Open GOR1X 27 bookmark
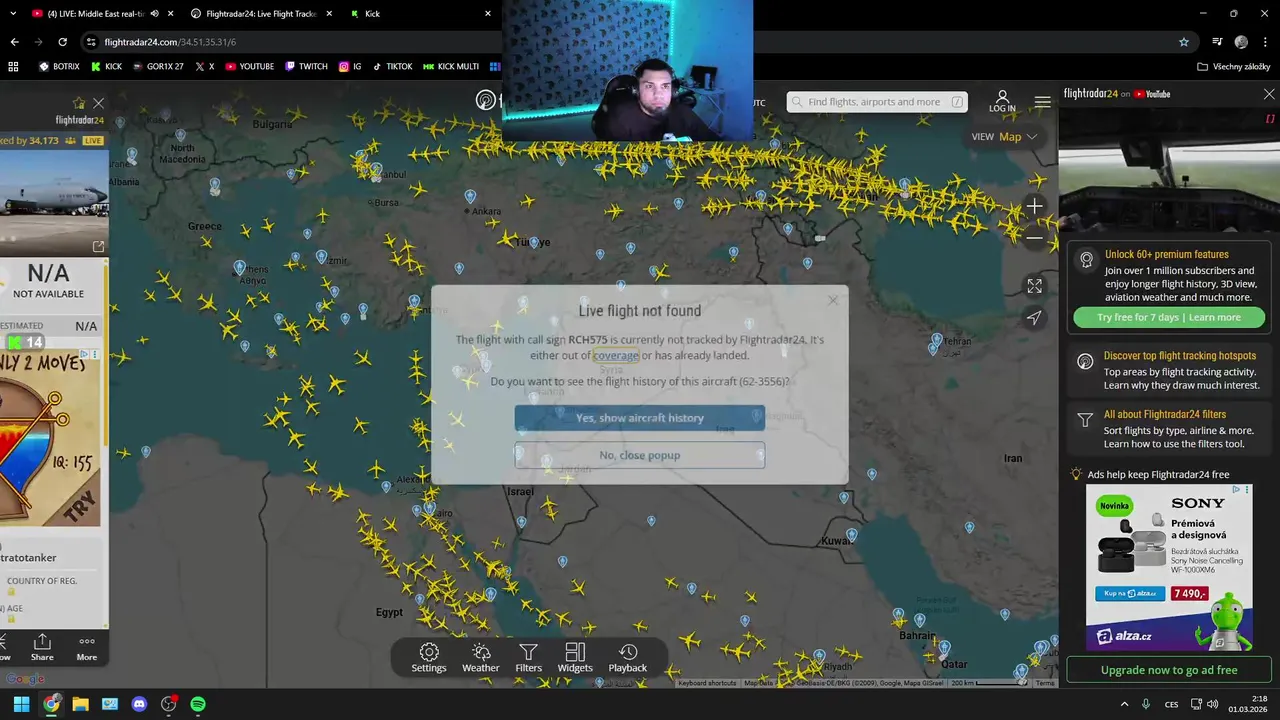 157,66
